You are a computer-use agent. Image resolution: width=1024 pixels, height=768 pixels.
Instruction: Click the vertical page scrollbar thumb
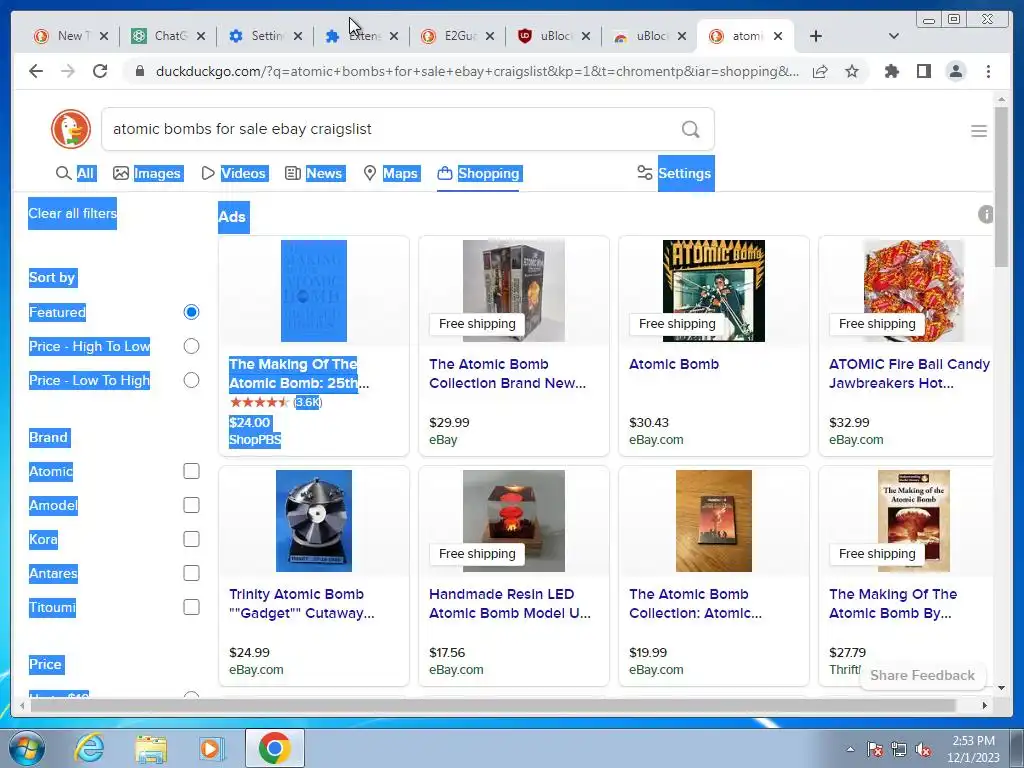(1001, 186)
